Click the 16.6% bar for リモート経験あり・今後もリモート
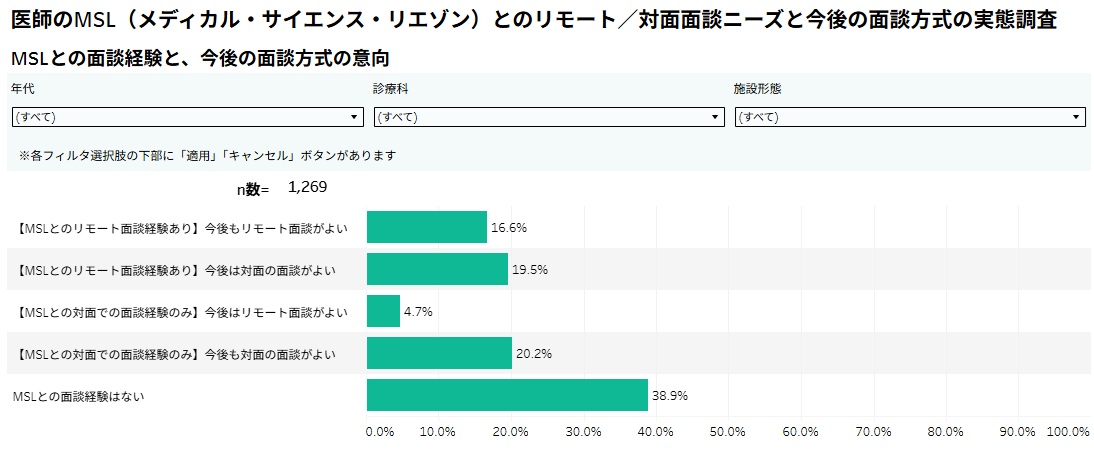 pos(427,227)
